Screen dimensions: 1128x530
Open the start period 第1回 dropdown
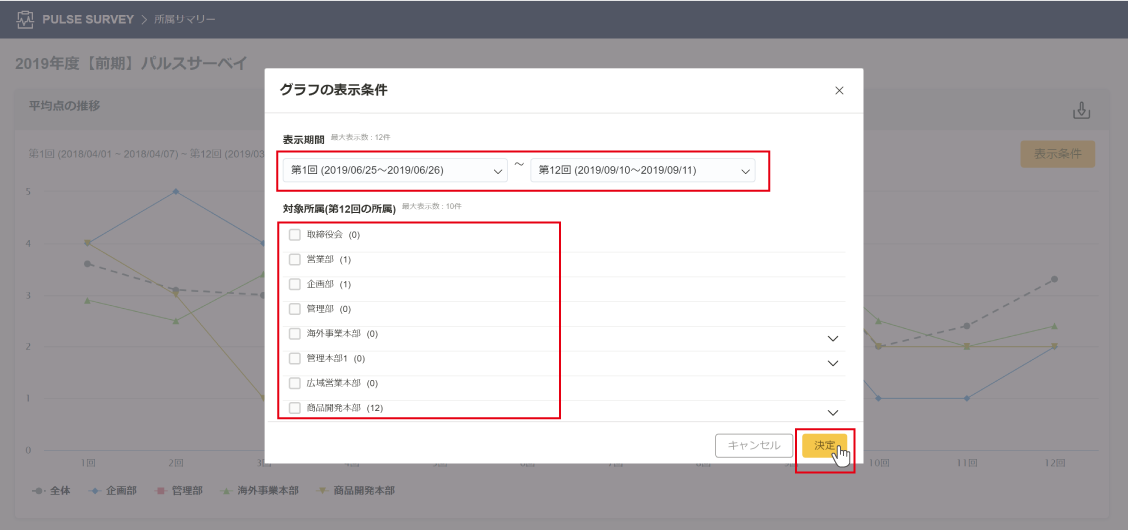(395, 171)
